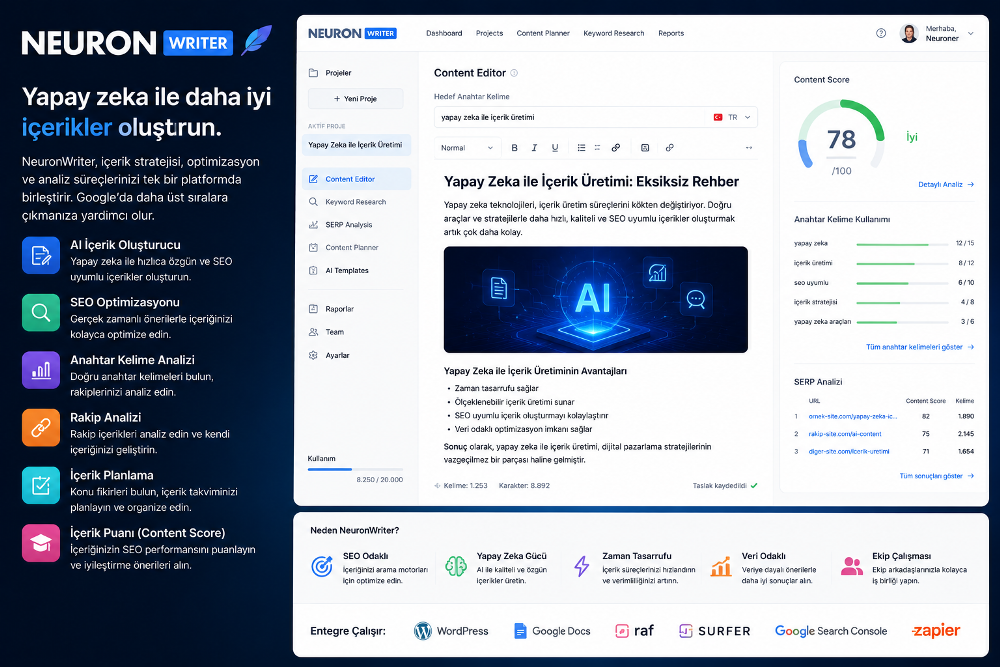This screenshot has width=1000, height=667.
Task: Click the Keyword Research sidebar magnifier icon
Action: coord(313,202)
